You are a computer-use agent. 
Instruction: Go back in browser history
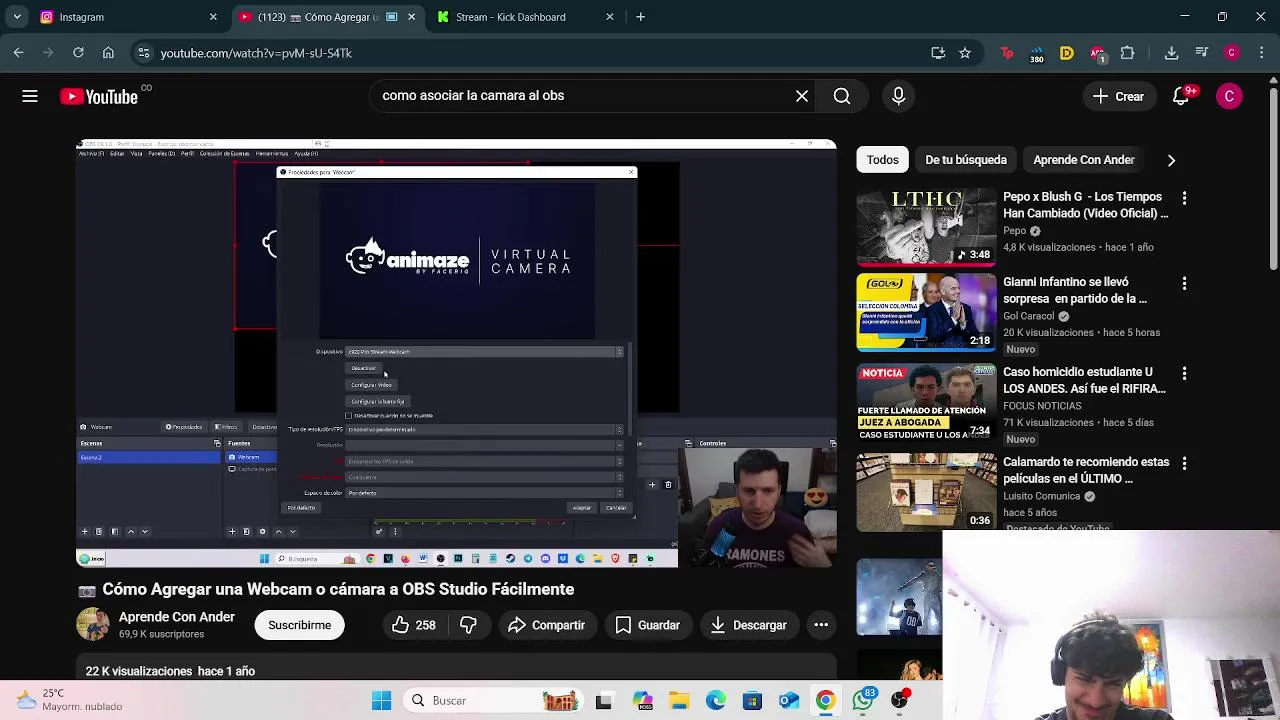click(x=19, y=53)
